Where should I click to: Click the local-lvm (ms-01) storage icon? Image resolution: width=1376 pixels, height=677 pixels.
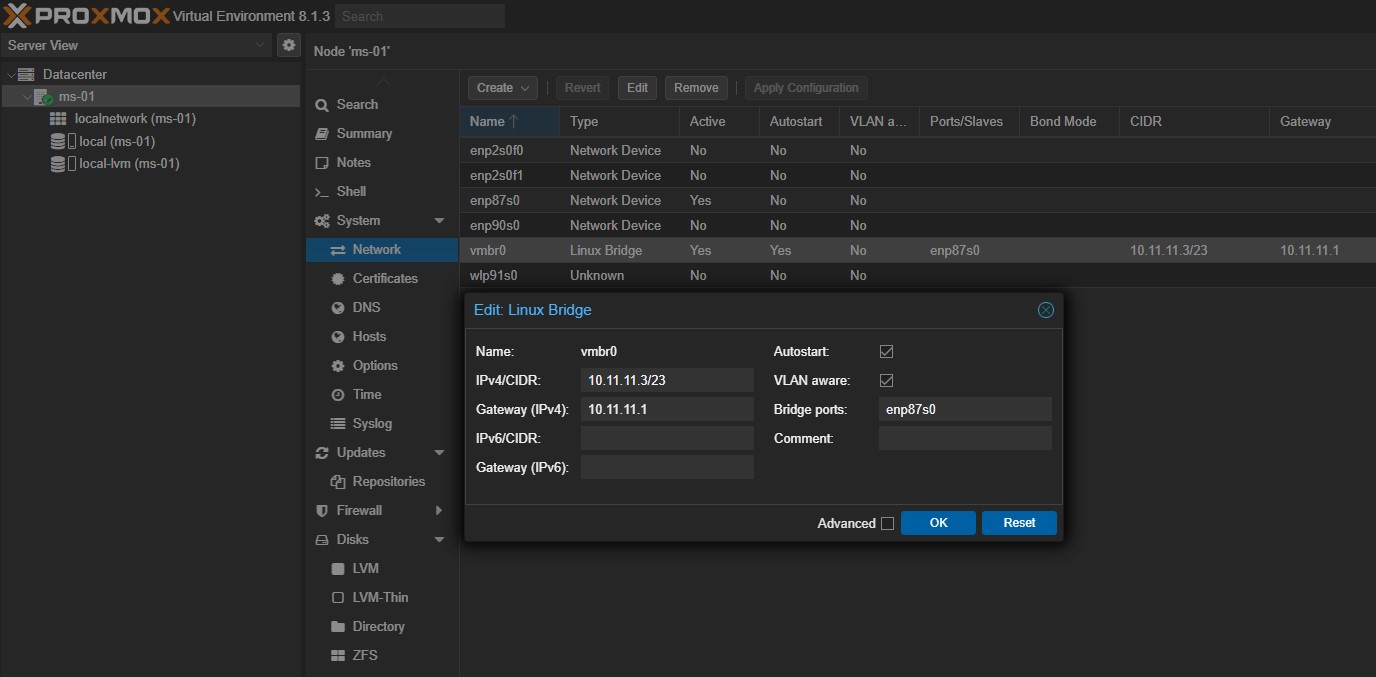point(59,164)
